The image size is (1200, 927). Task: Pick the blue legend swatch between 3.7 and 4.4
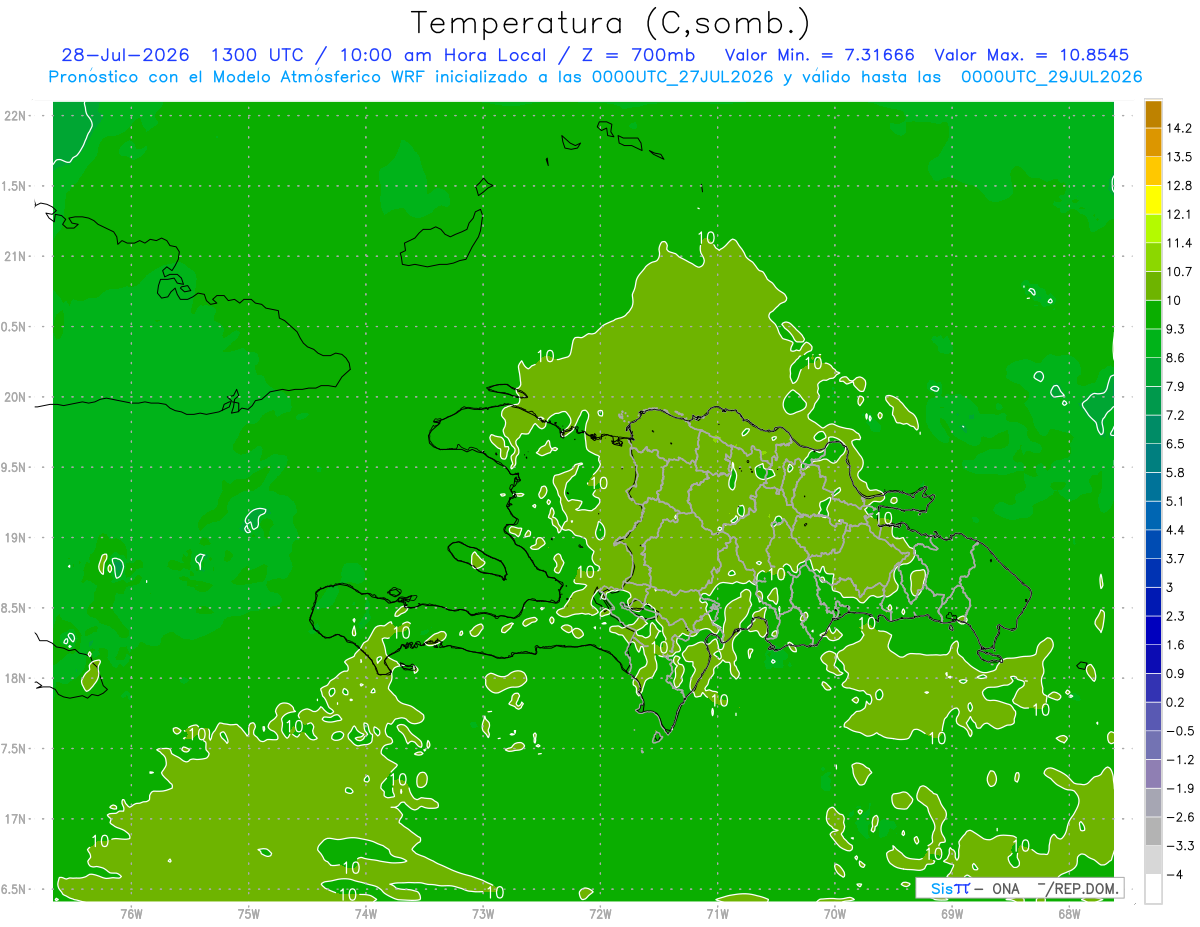click(x=1153, y=544)
